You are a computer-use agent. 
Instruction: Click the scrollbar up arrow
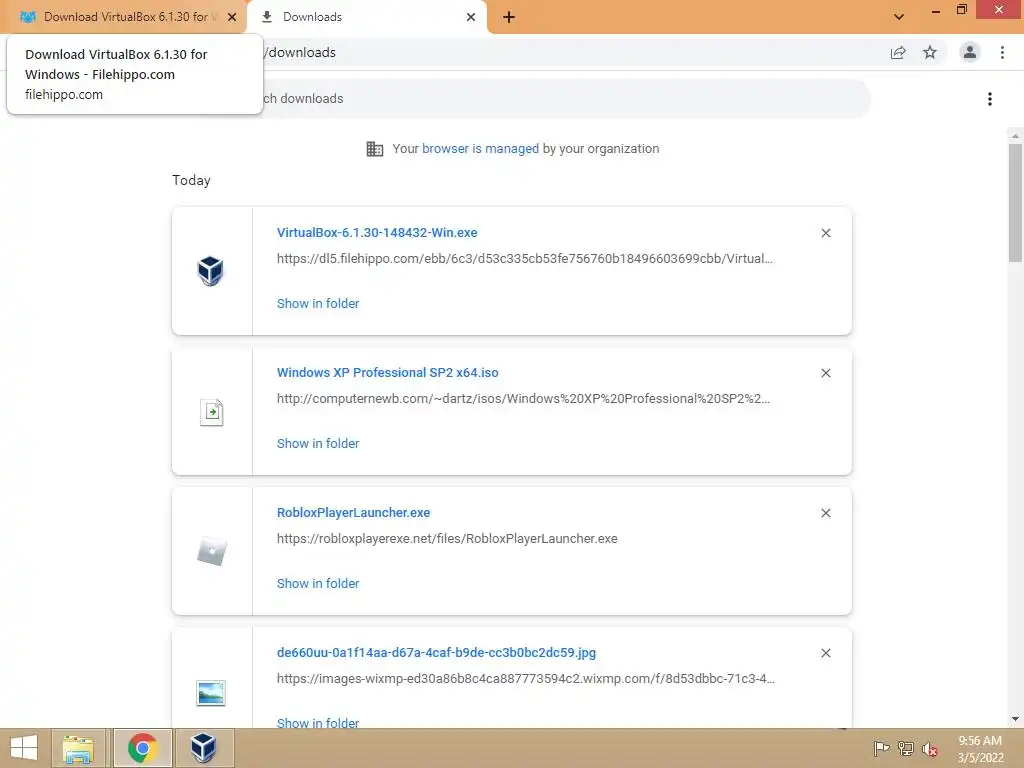pos(1015,136)
